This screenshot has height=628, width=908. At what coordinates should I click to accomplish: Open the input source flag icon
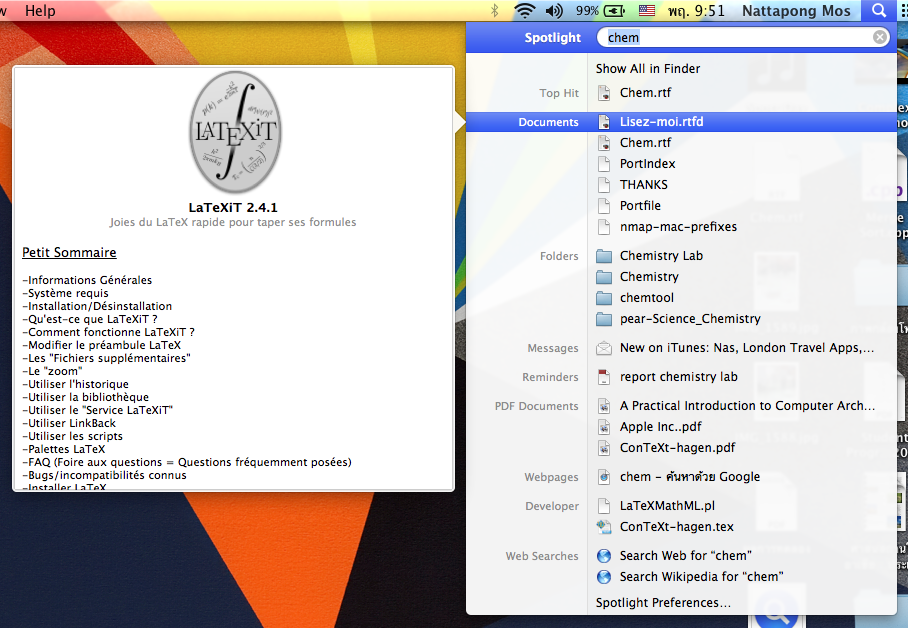click(x=647, y=11)
